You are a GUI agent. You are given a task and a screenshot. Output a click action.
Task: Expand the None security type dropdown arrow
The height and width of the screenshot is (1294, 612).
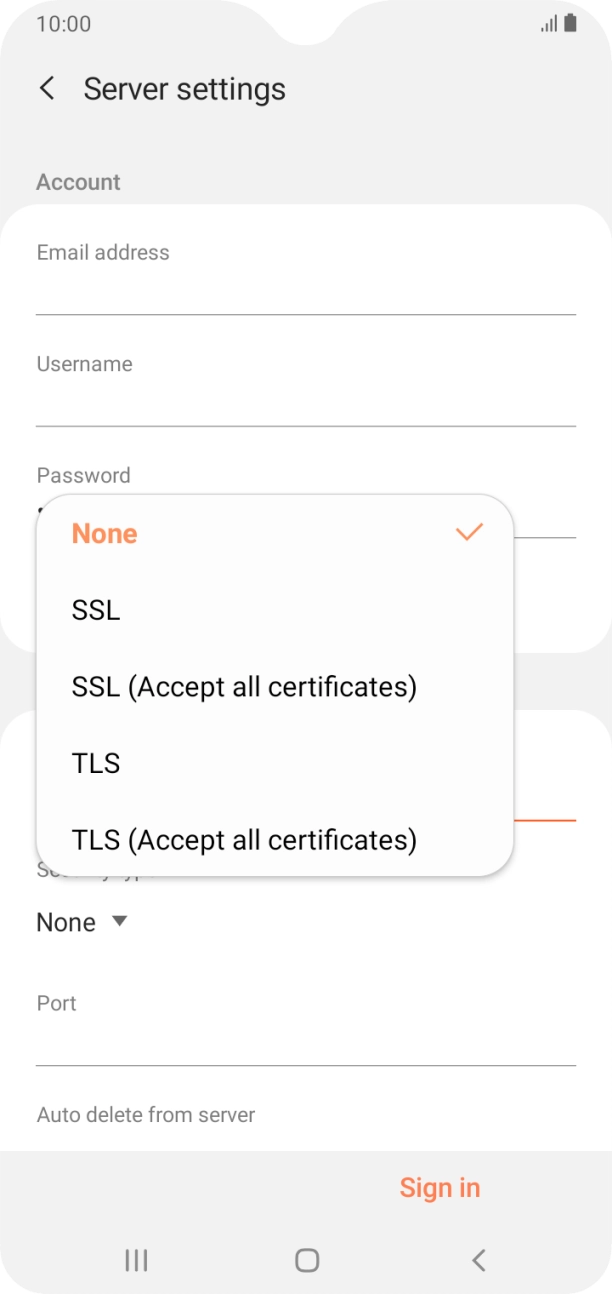click(x=119, y=921)
